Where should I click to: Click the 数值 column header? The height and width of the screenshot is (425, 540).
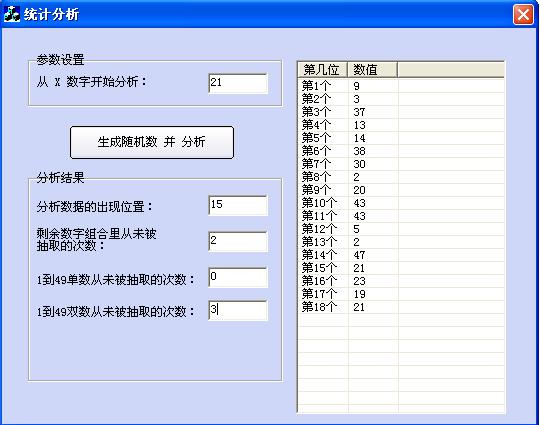click(x=372, y=70)
